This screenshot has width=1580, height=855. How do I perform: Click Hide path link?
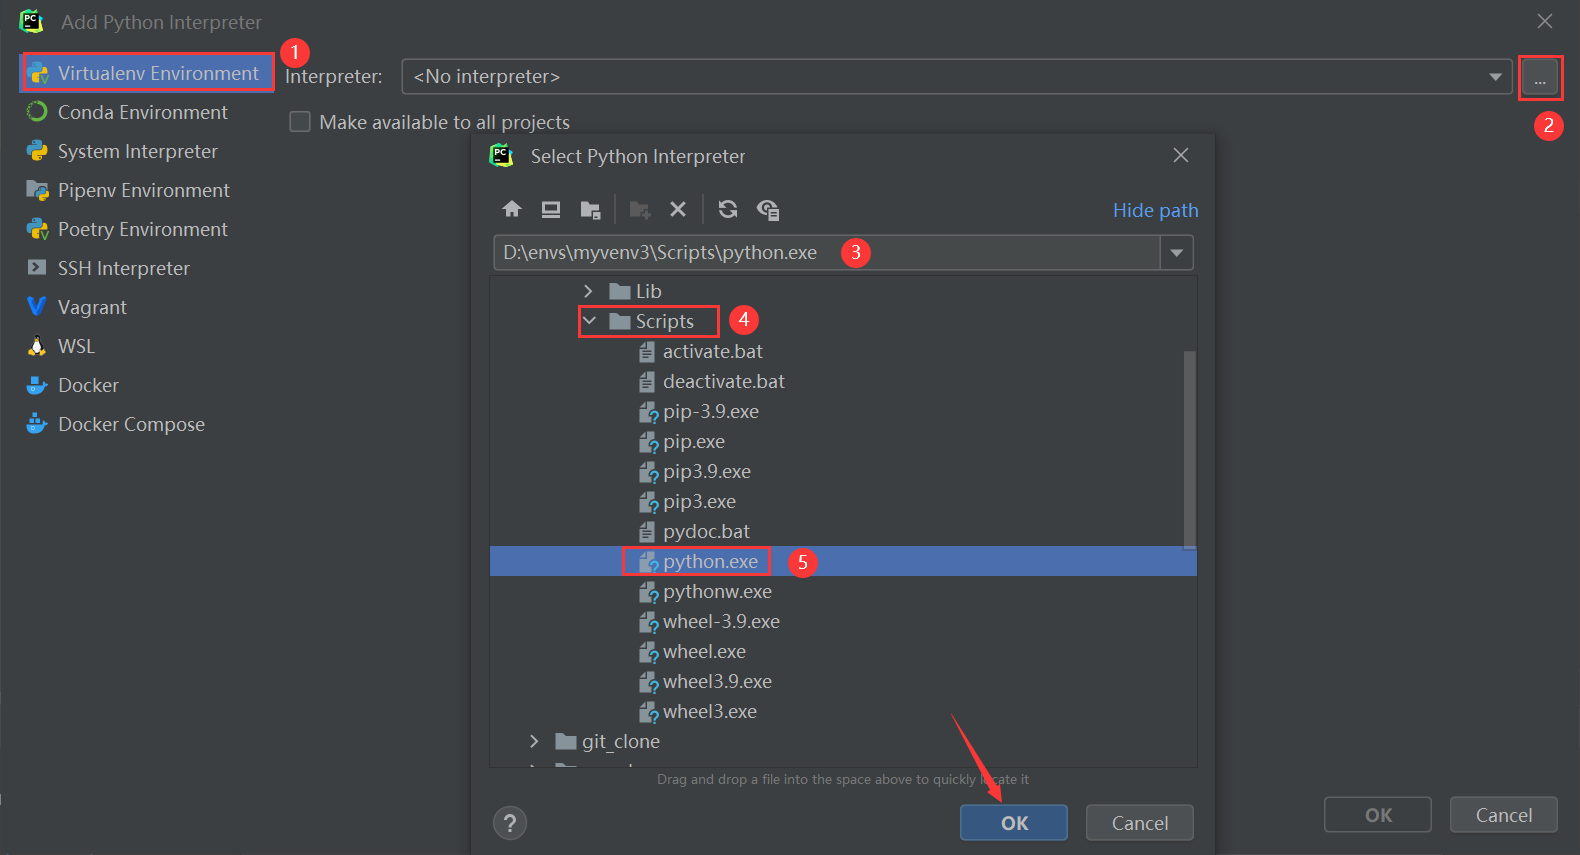click(1155, 210)
